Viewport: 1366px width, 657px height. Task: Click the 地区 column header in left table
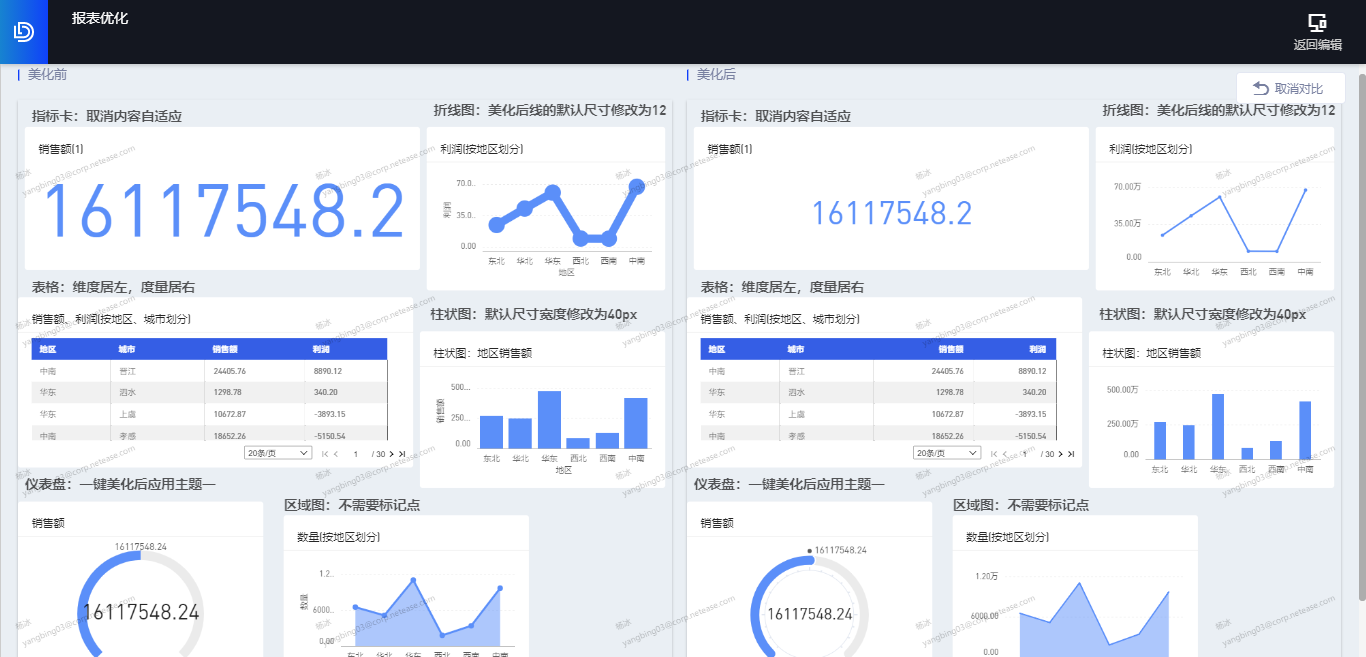48,350
